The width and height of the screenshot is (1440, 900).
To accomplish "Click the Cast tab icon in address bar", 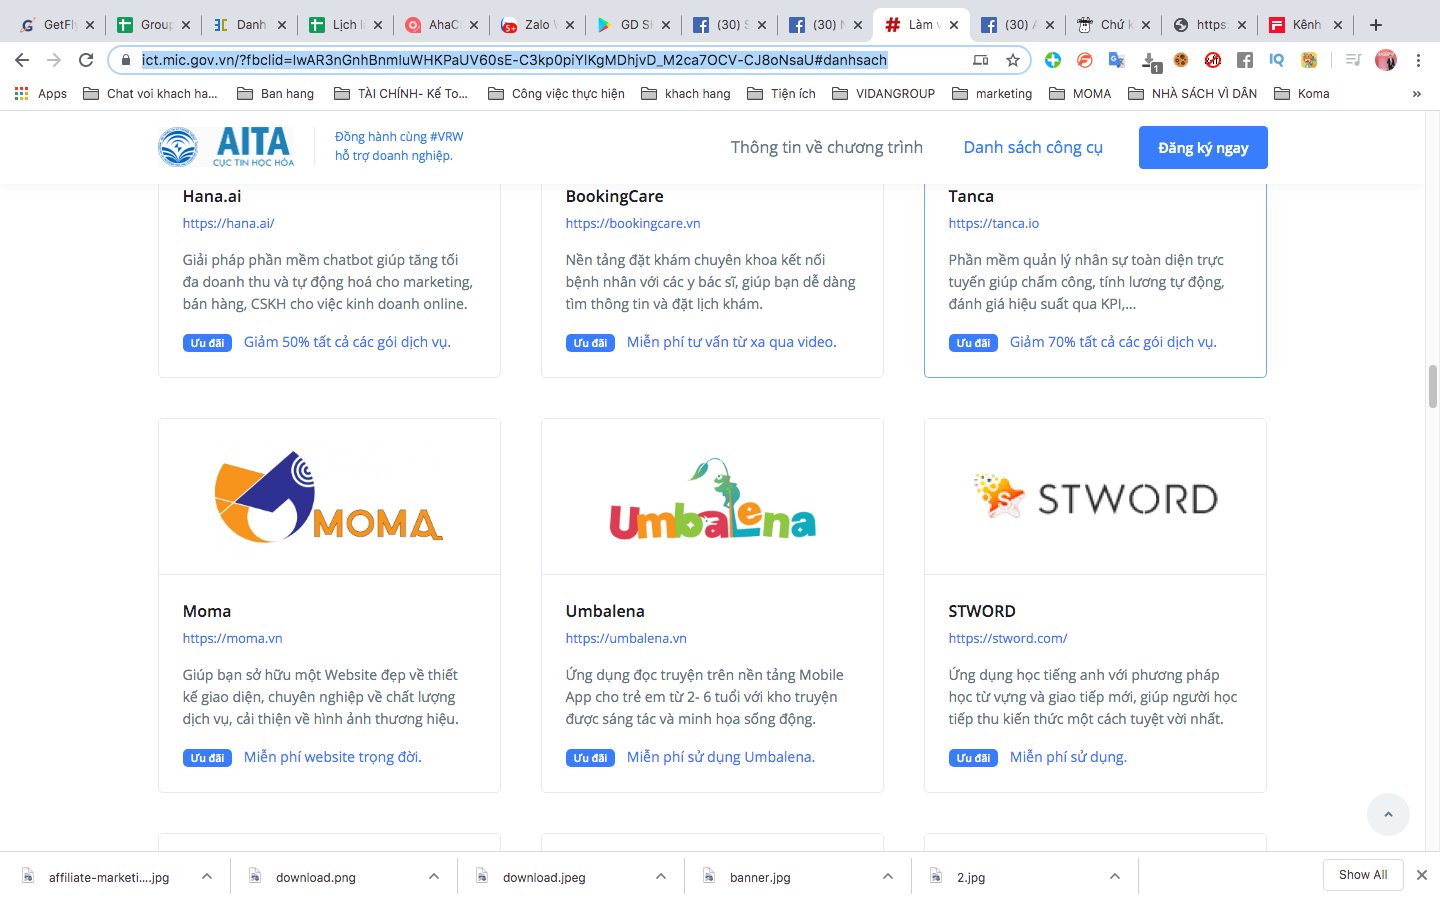I will (981, 60).
